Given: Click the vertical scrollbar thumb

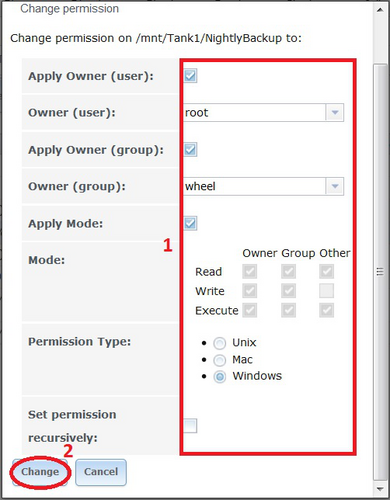Looking at the screenshot, I should pyautogui.click(x=380, y=272).
